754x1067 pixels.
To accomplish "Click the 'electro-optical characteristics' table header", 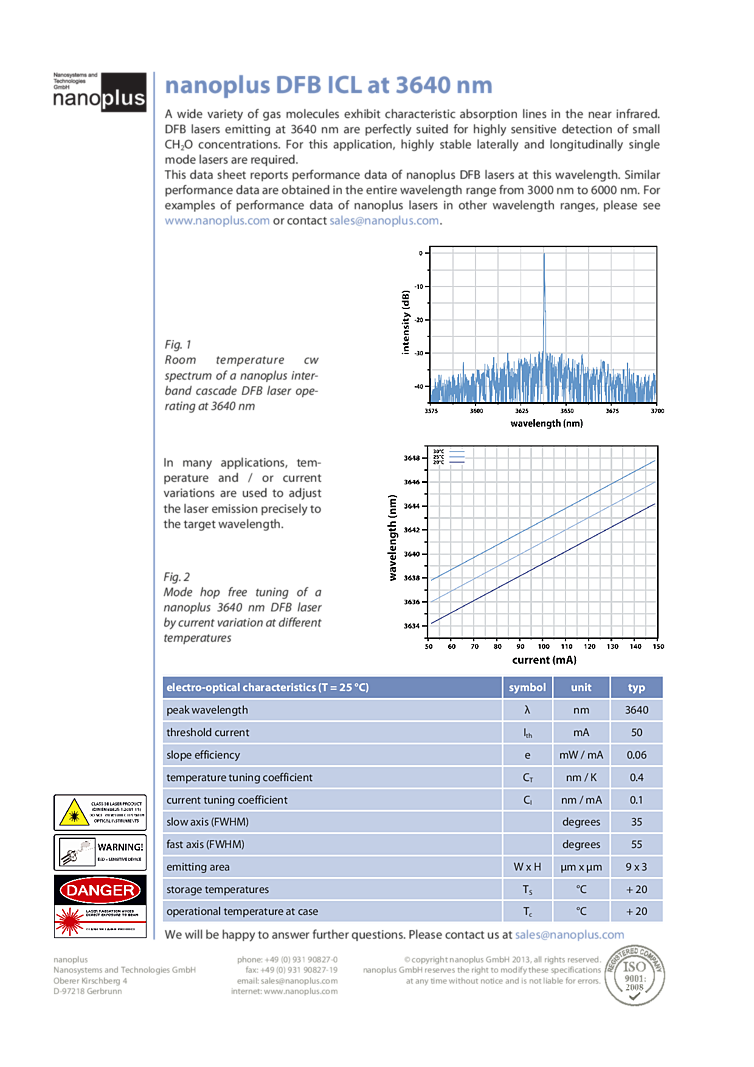I will [x=267, y=687].
